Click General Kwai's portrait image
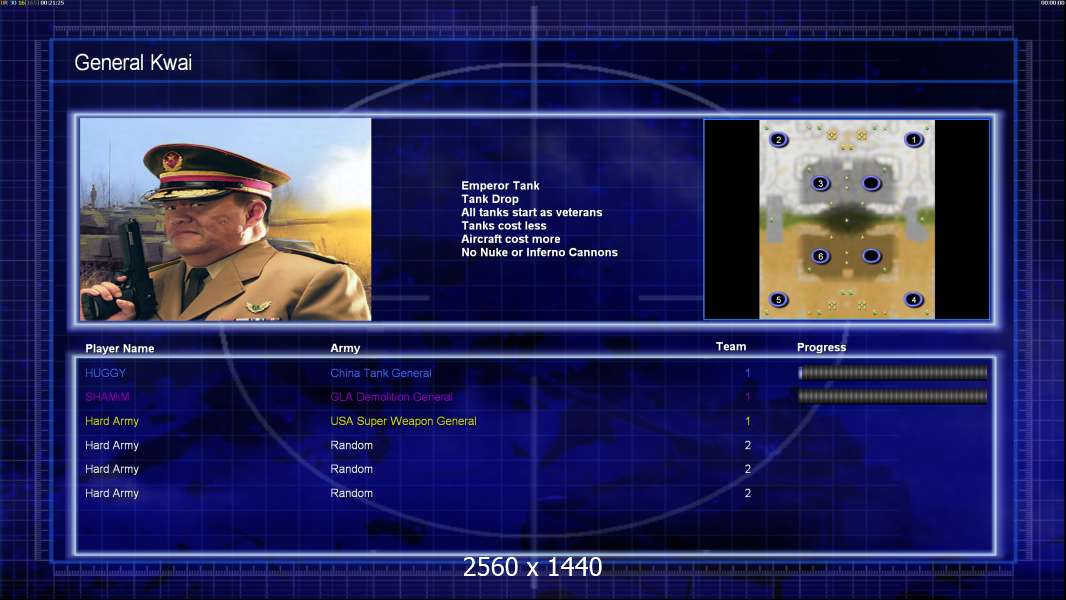 226,219
